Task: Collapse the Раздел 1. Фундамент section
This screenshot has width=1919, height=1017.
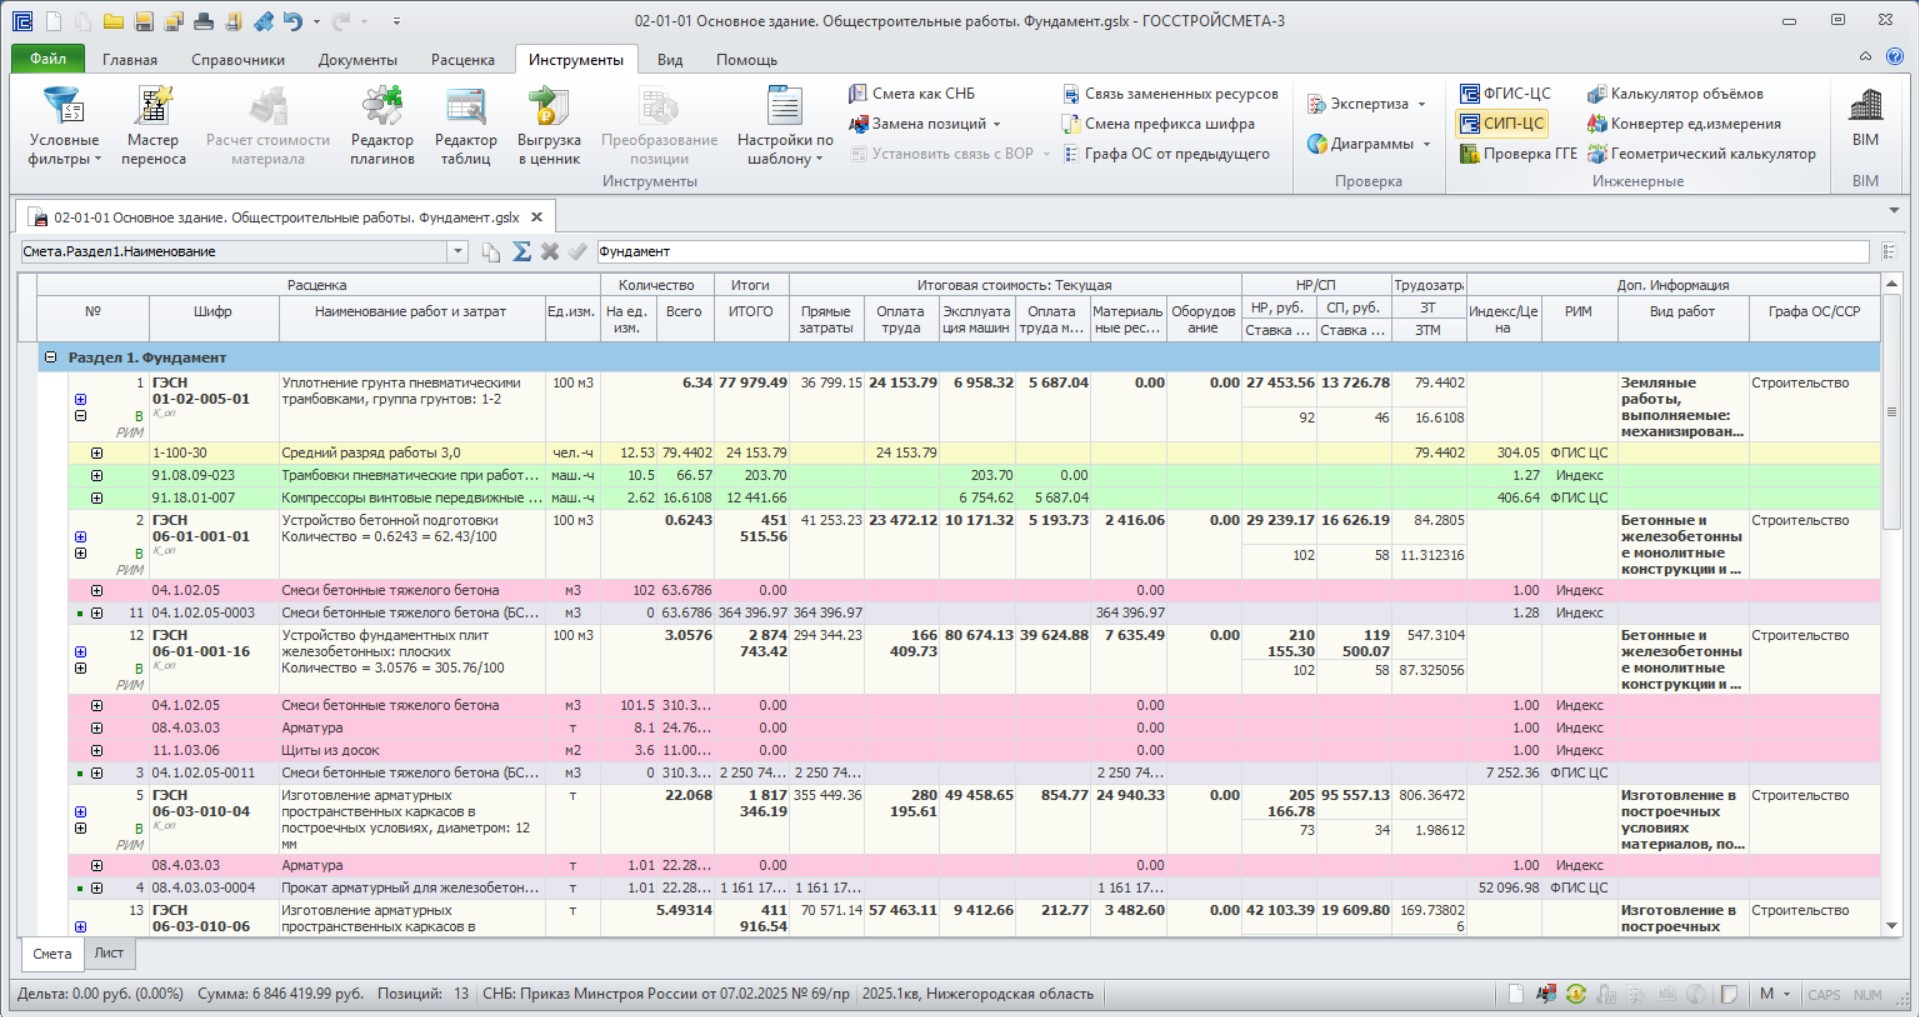Action: (x=51, y=357)
